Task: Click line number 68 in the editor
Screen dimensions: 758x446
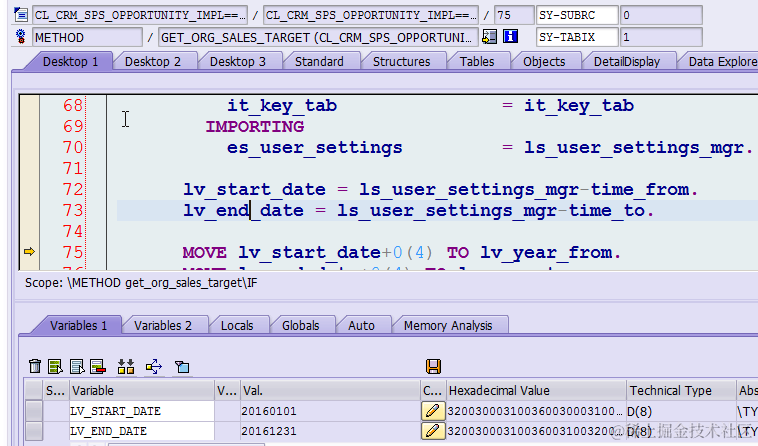Action: pyautogui.click(x=73, y=105)
